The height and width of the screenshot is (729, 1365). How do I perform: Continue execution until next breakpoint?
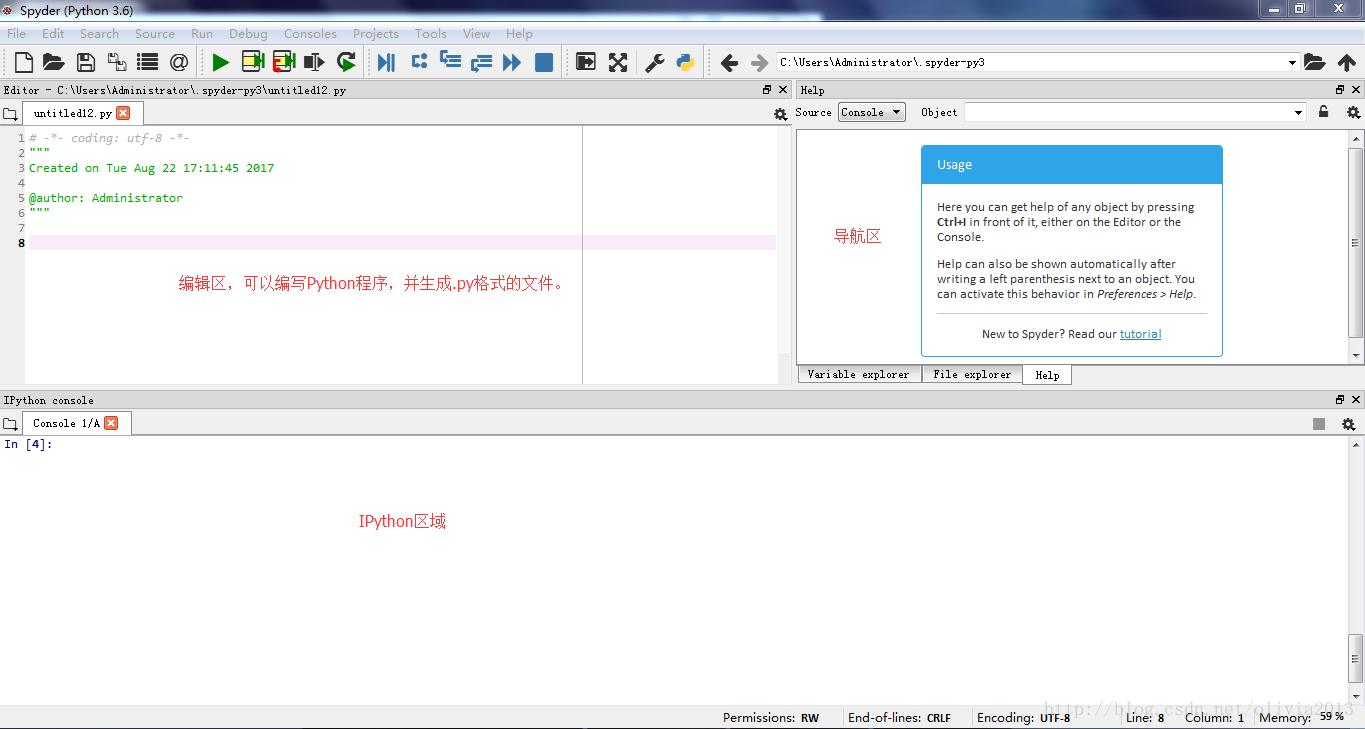coord(512,62)
